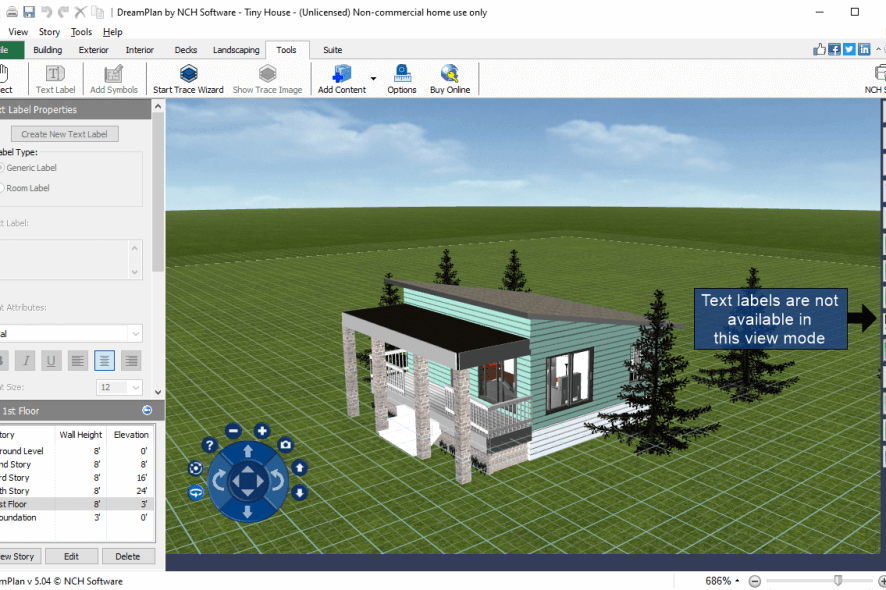Screen dimensions: 886x590
Task: Click the thumbs up like icon
Action: coord(819,50)
